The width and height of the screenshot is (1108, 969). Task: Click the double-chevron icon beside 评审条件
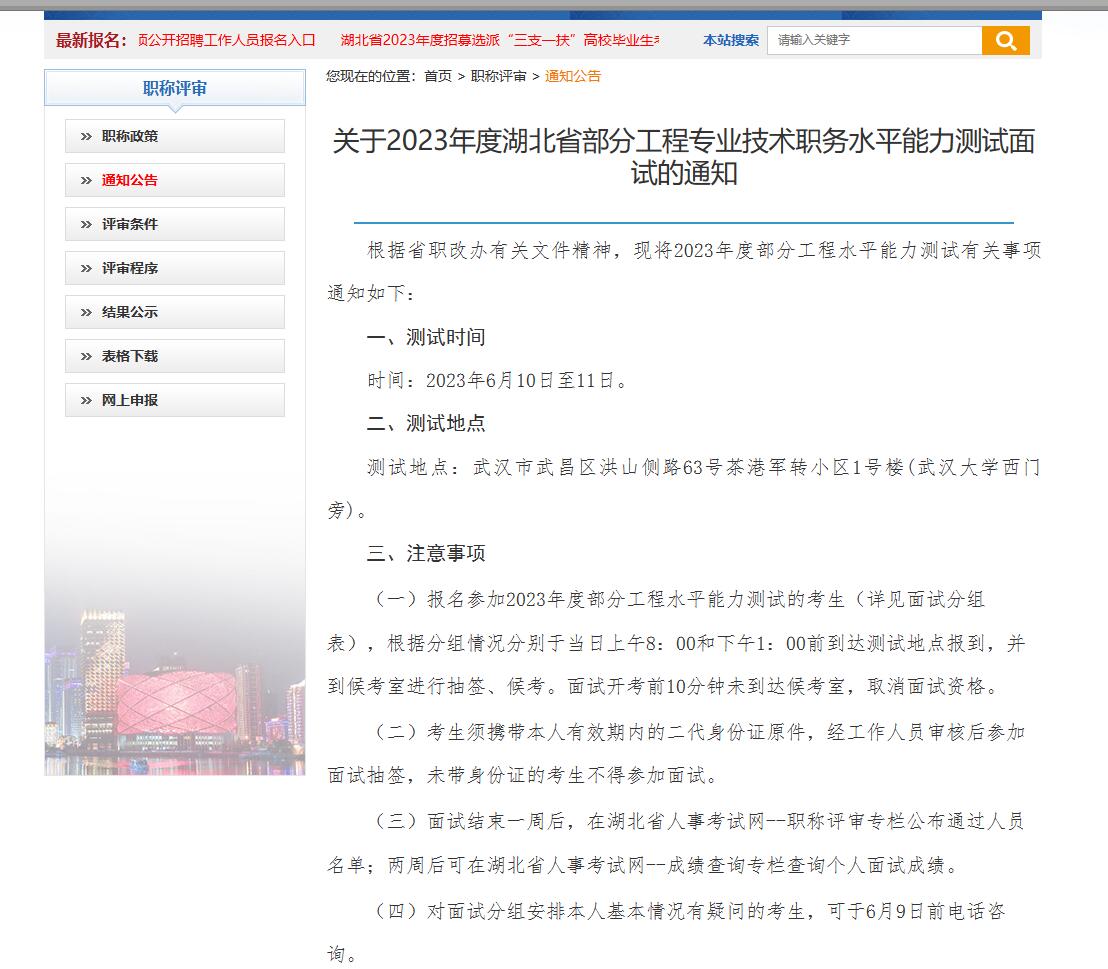(x=86, y=225)
